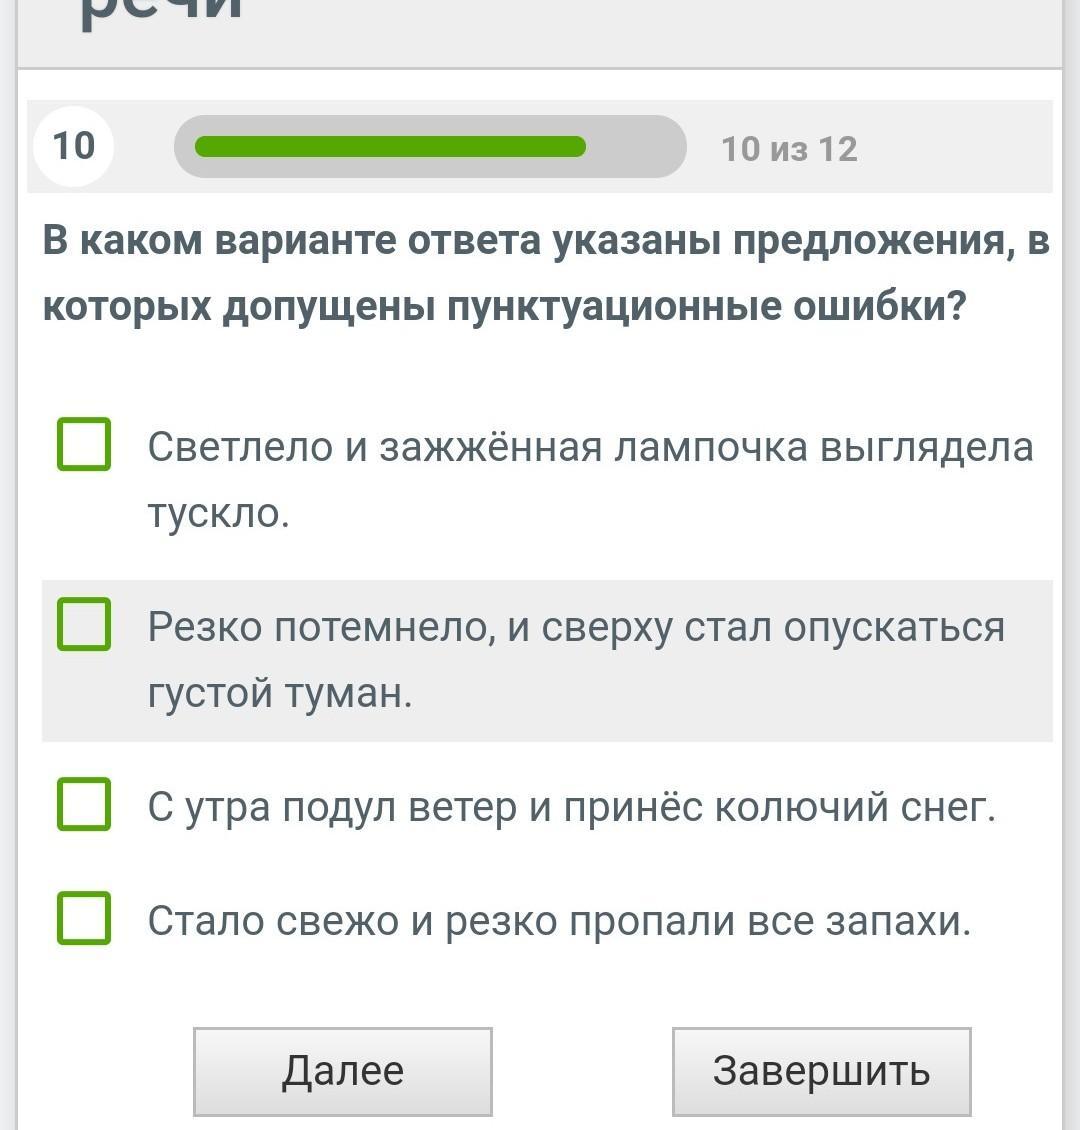Choose the answer text 'С утра подул ветер и принёс колючий снег'
The image size is (1080, 1130).
(571, 806)
